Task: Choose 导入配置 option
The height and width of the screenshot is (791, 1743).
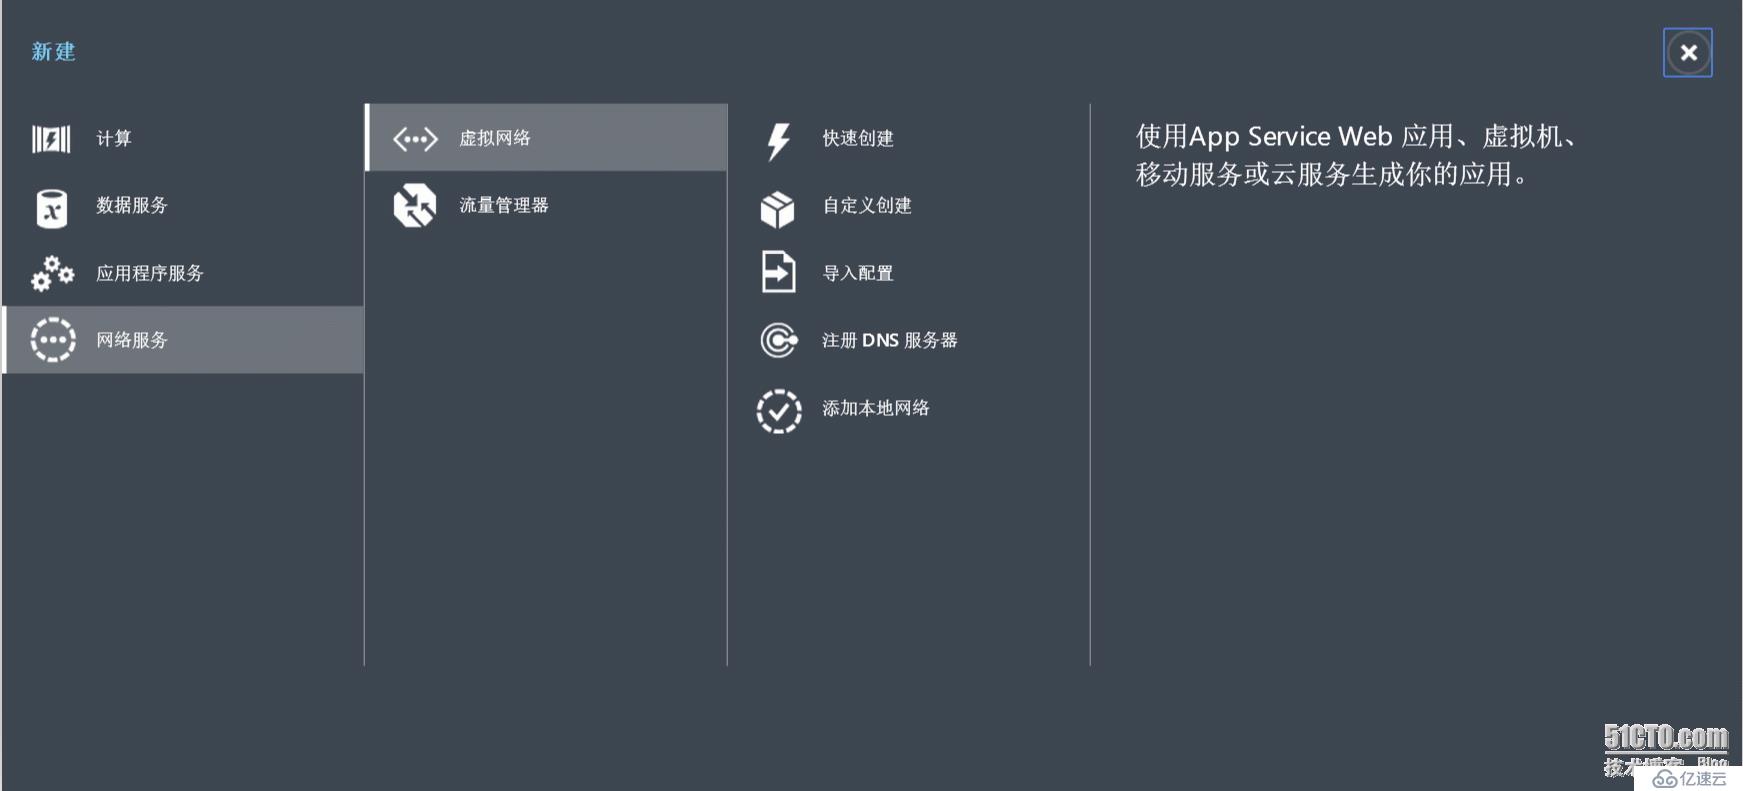Action: point(909,273)
